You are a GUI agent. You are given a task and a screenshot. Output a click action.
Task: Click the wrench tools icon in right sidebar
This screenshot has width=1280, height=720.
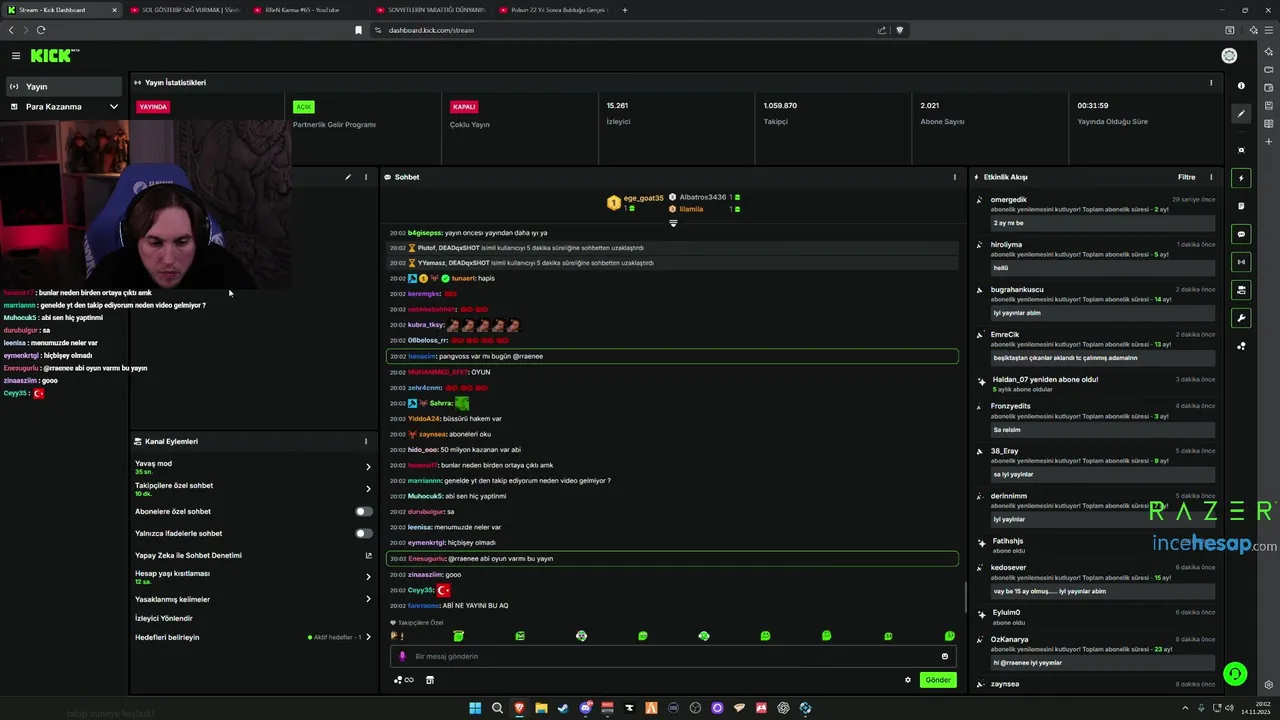pos(1241,318)
